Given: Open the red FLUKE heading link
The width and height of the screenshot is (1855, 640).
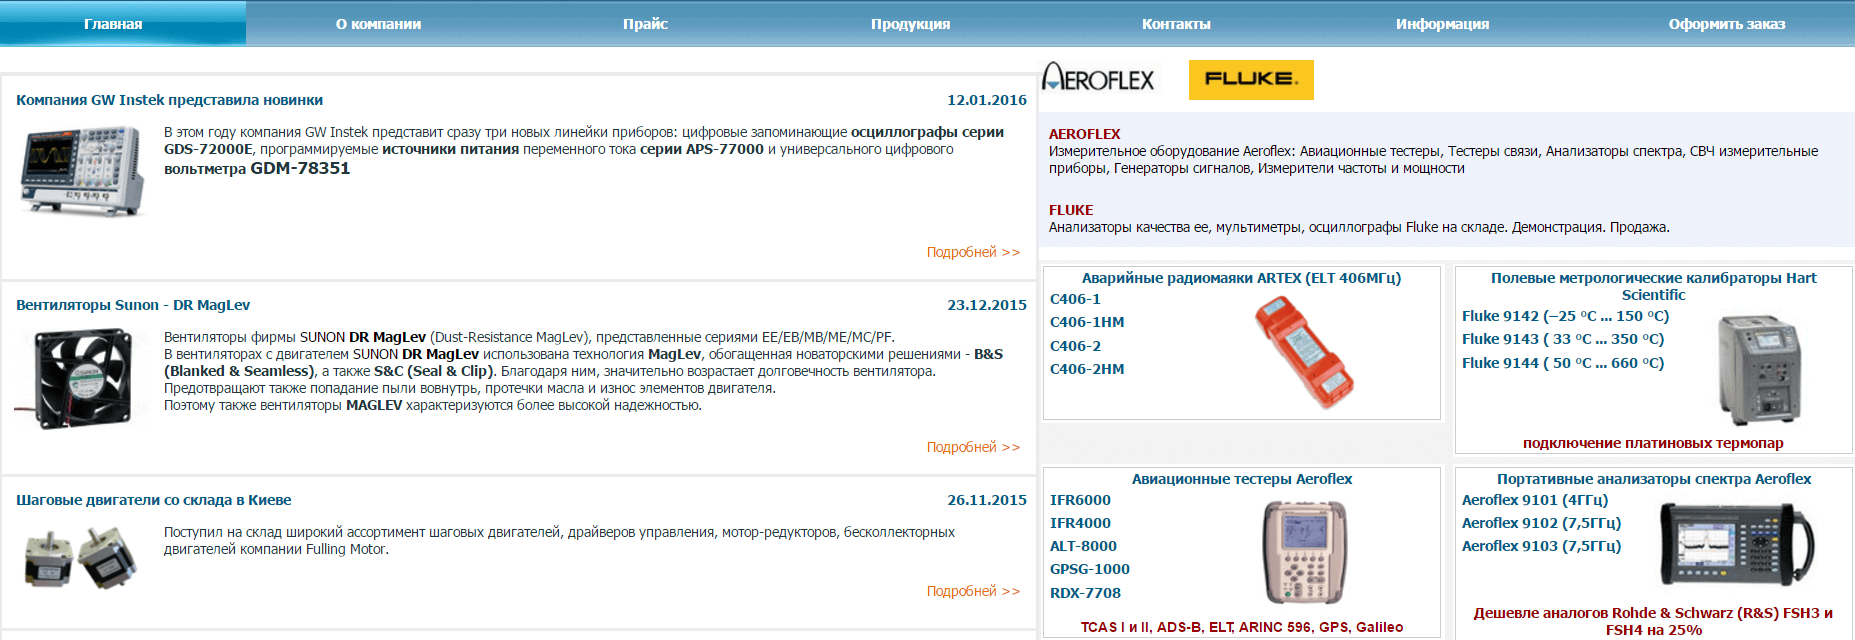Looking at the screenshot, I should click(x=1071, y=210).
